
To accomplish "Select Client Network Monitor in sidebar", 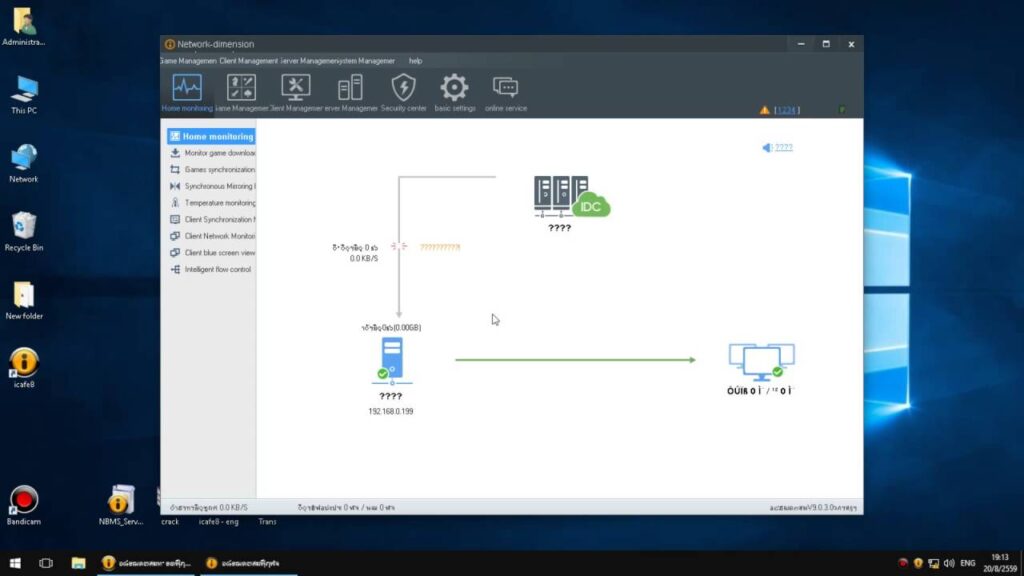I will (x=212, y=236).
